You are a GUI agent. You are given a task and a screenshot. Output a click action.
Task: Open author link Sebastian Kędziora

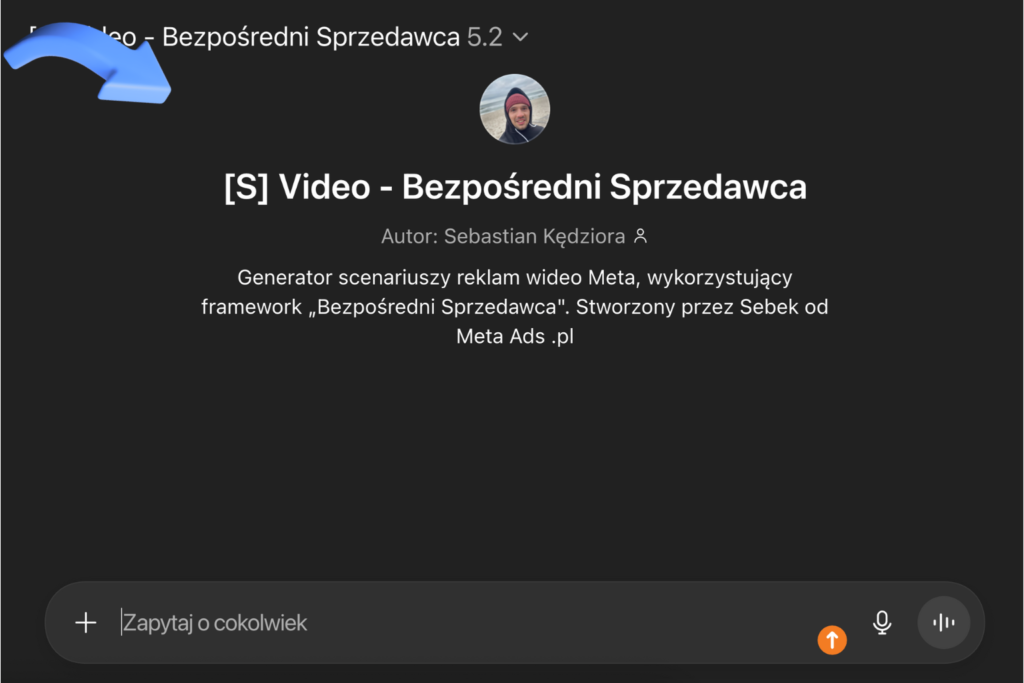(534, 236)
